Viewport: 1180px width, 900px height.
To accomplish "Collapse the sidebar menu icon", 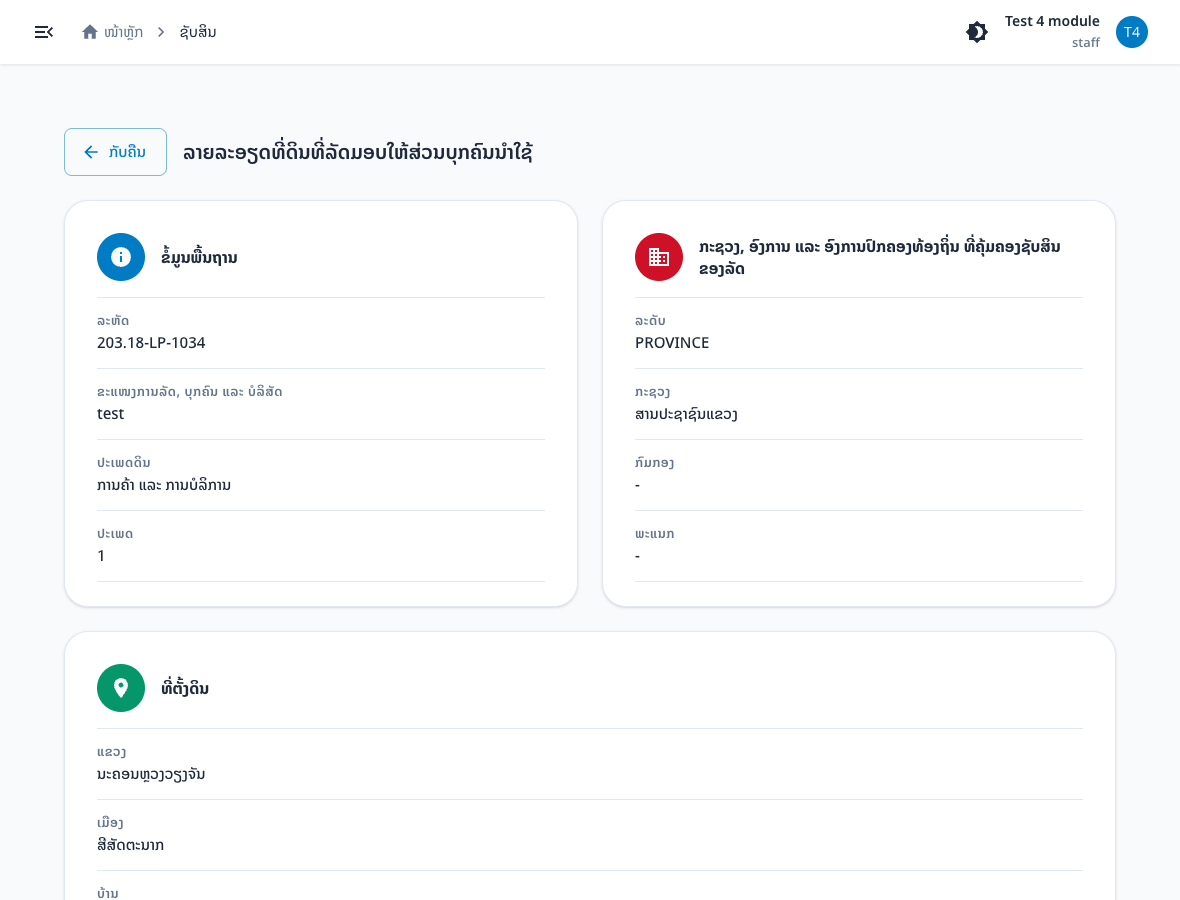I will (x=44, y=32).
